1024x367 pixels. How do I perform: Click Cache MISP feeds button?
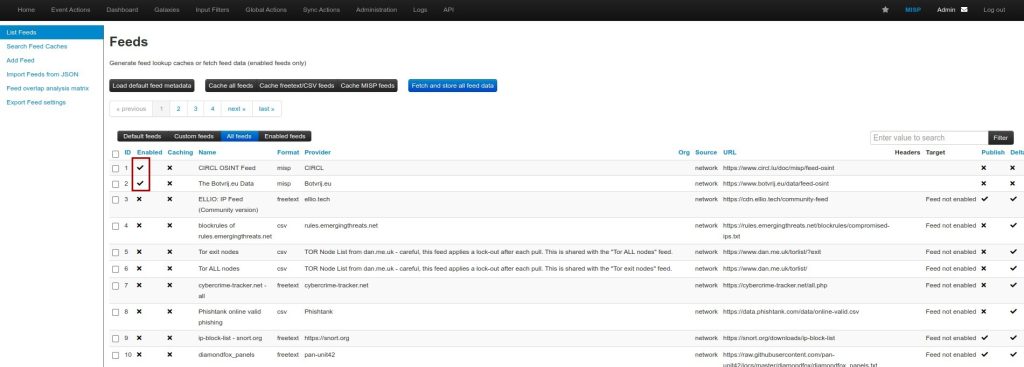click(x=368, y=86)
